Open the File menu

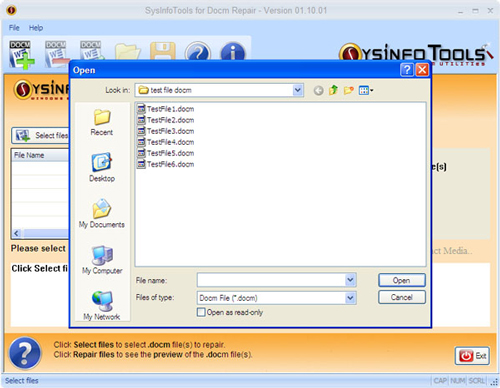click(14, 28)
